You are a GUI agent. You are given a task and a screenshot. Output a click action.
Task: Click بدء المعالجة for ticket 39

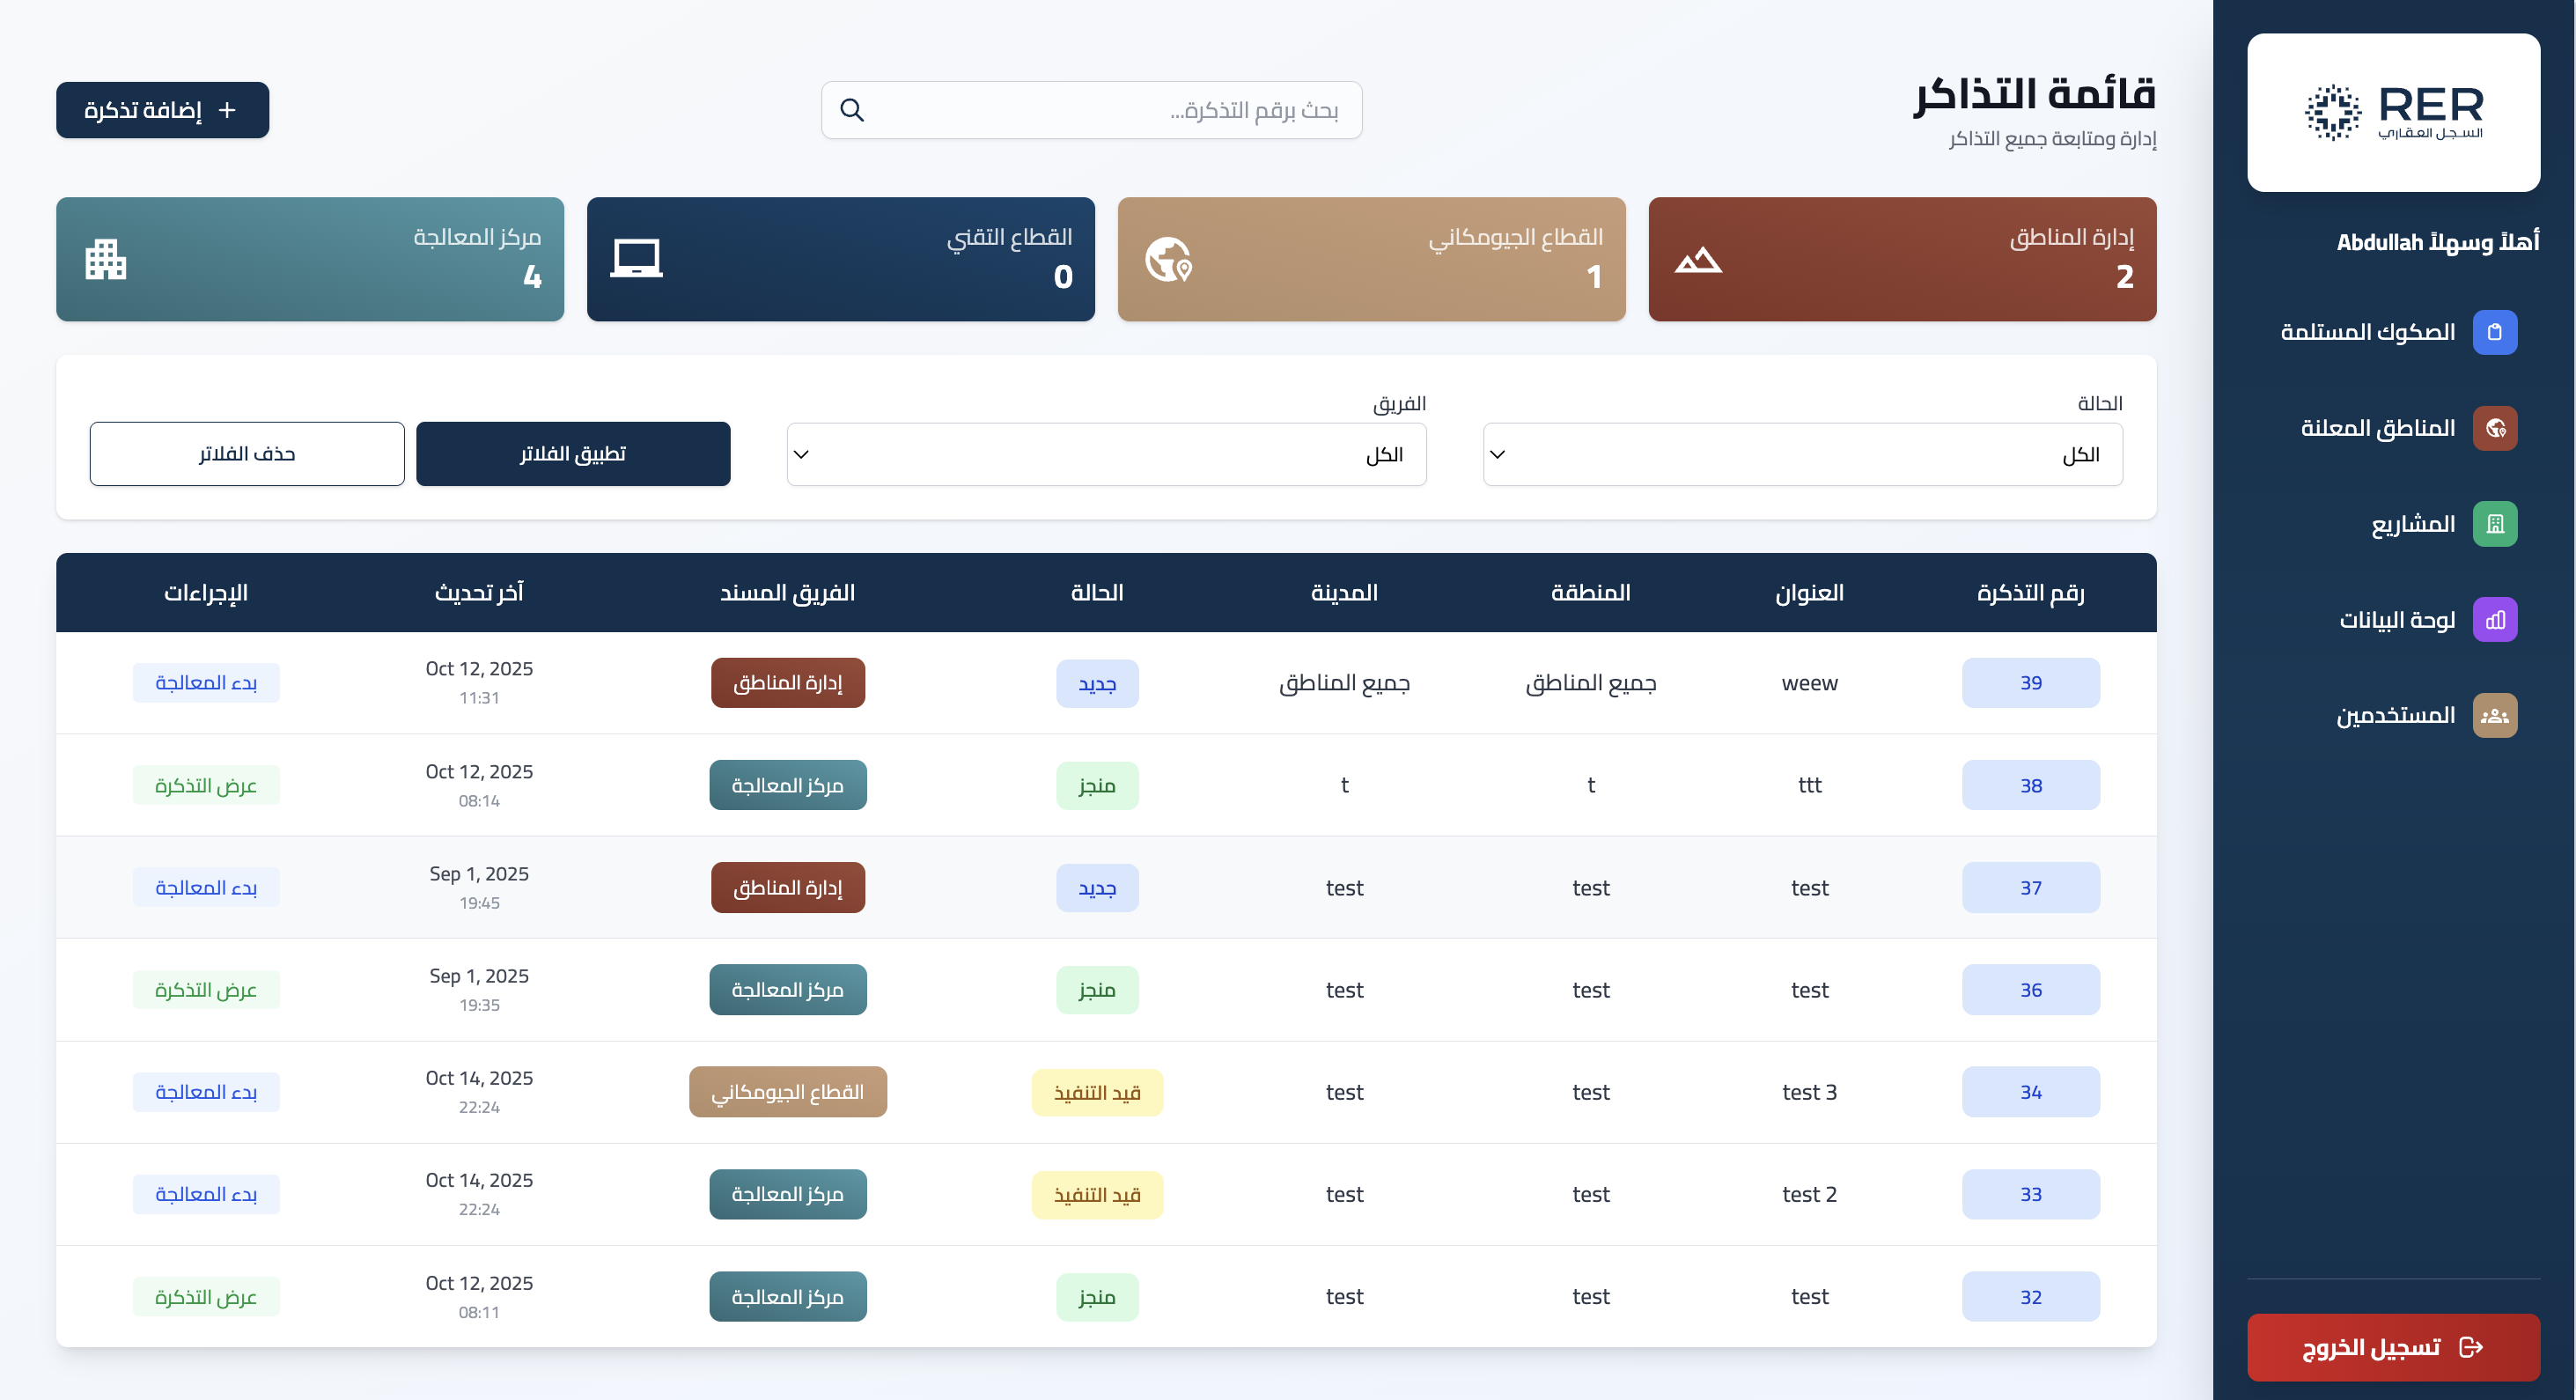(206, 682)
